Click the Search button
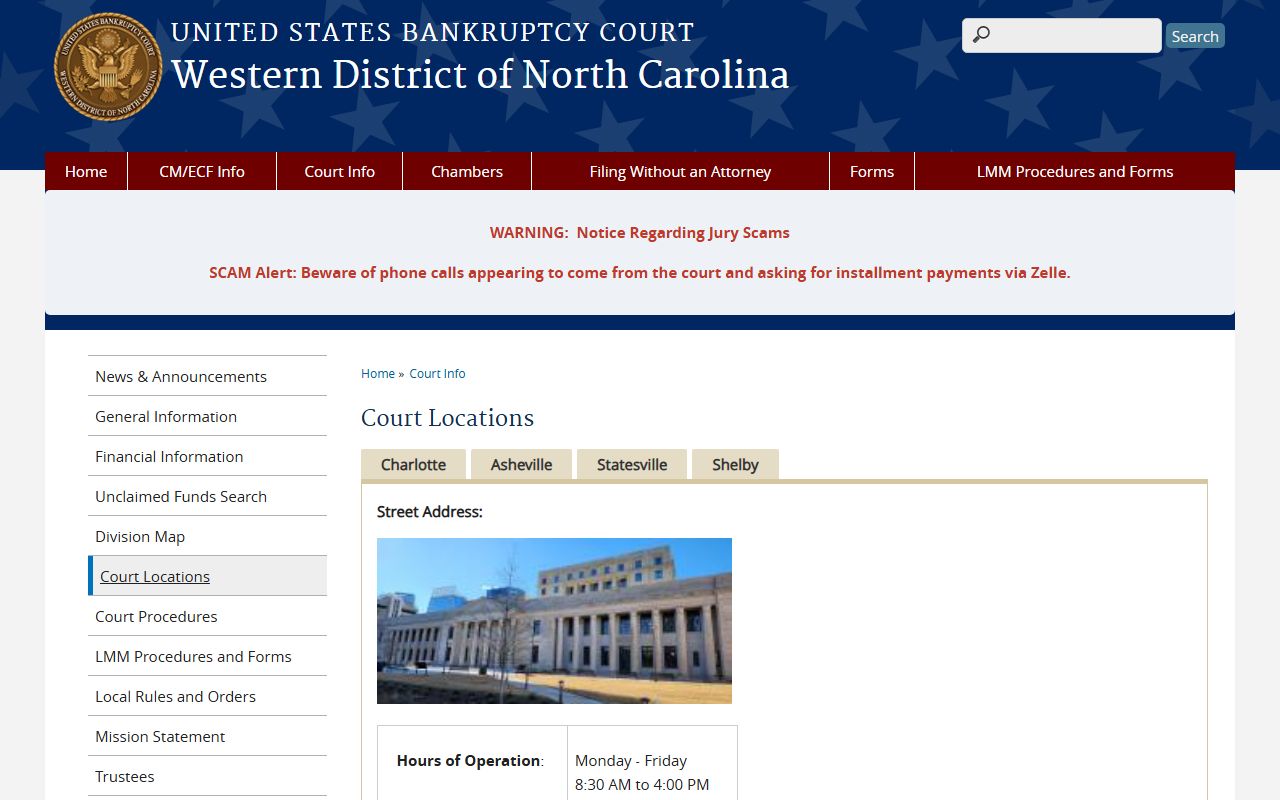 coord(1195,36)
